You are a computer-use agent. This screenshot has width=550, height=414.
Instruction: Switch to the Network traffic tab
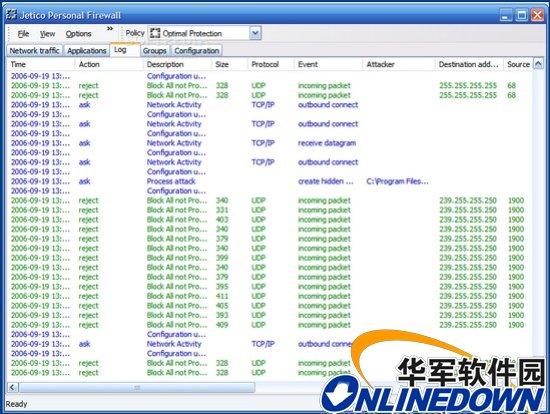coord(34,51)
